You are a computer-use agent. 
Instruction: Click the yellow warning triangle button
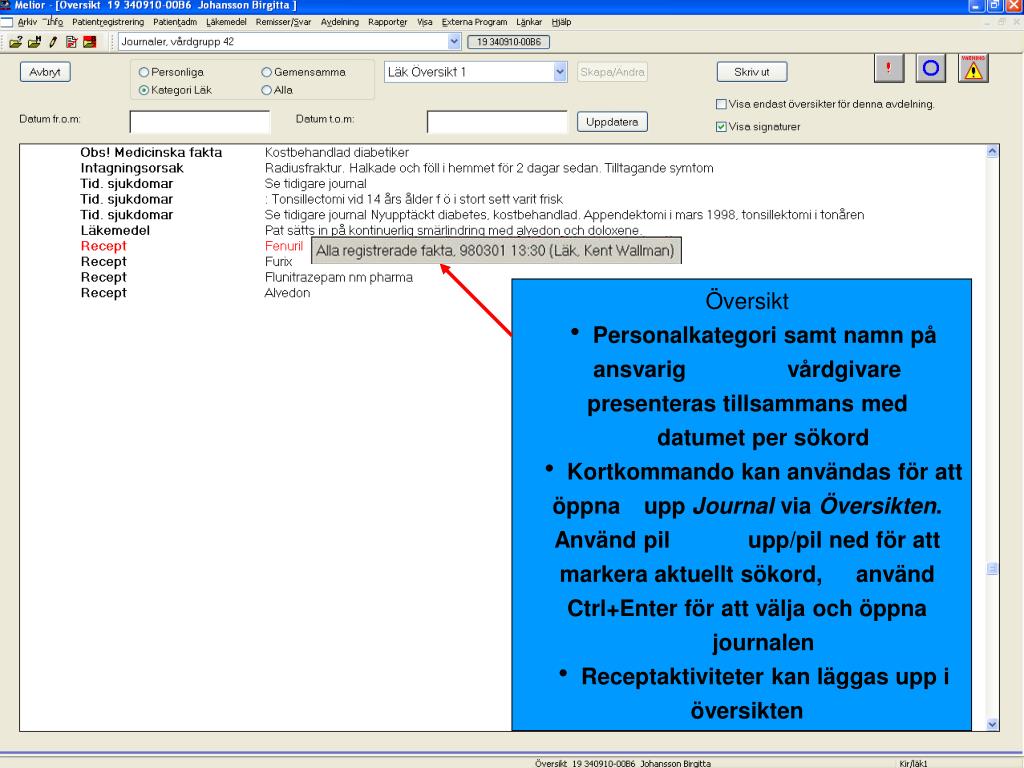click(x=973, y=68)
